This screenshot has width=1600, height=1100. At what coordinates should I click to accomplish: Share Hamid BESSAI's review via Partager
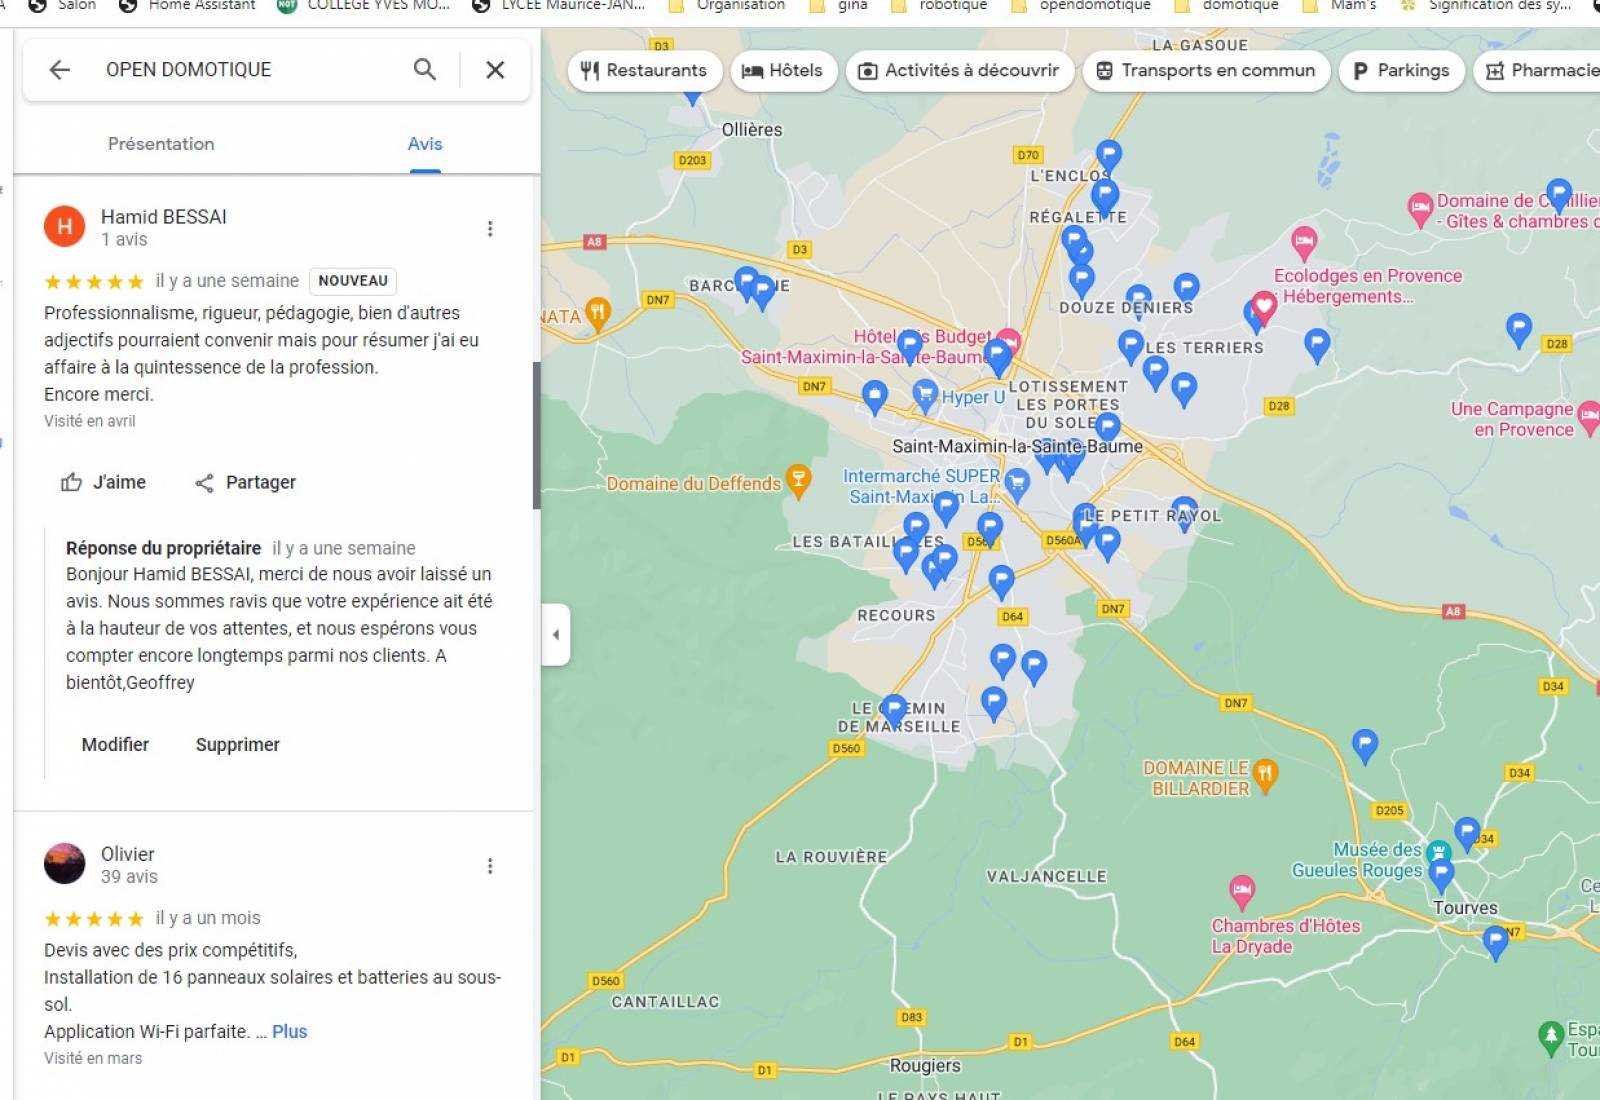tap(245, 482)
